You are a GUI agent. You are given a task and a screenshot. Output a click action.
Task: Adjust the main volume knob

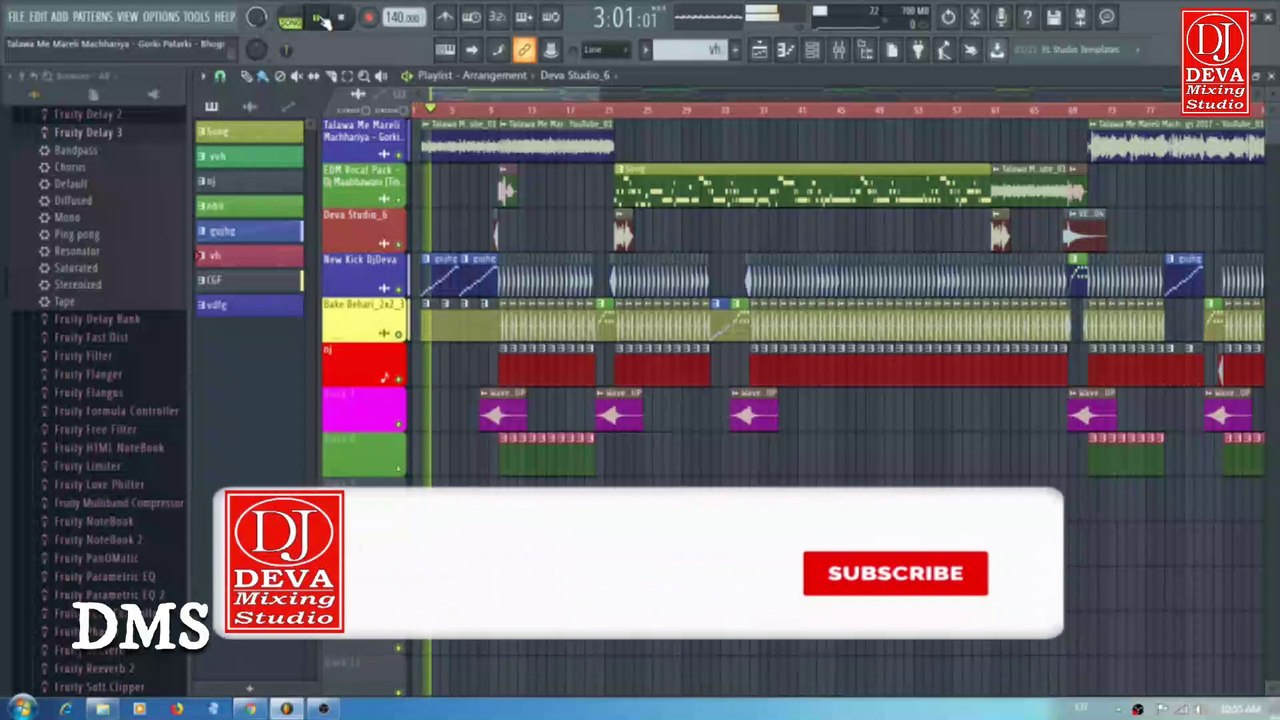pos(257,17)
